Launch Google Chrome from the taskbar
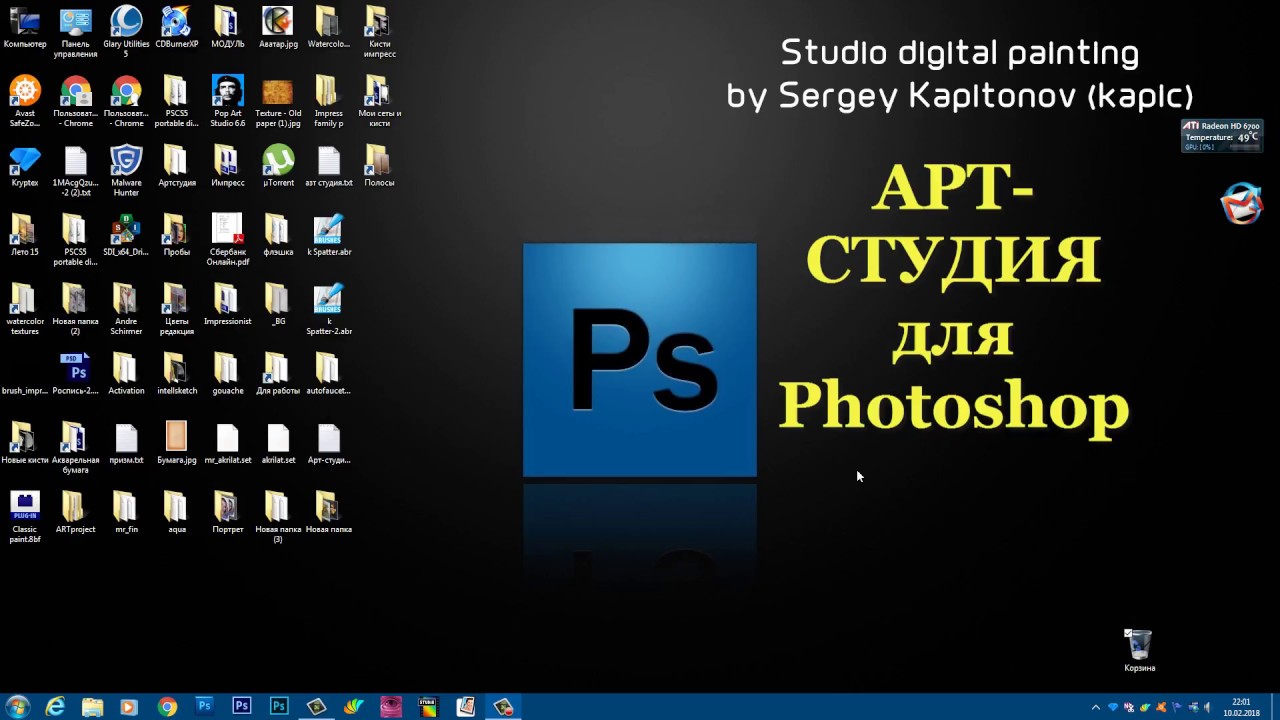This screenshot has height=720, width=1280. (167, 707)
